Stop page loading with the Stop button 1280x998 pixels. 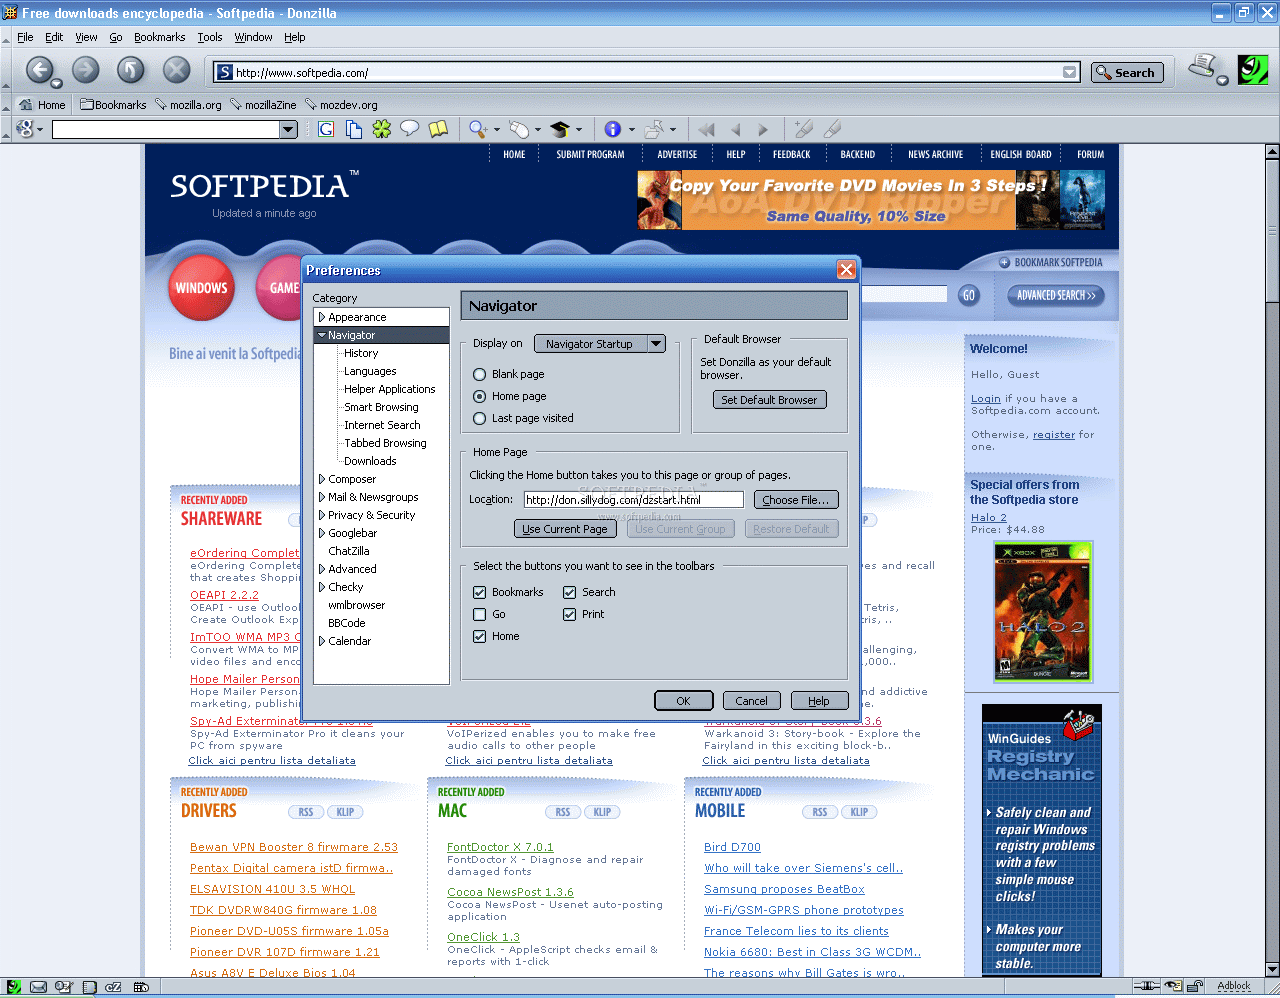(x=177, y=70)
